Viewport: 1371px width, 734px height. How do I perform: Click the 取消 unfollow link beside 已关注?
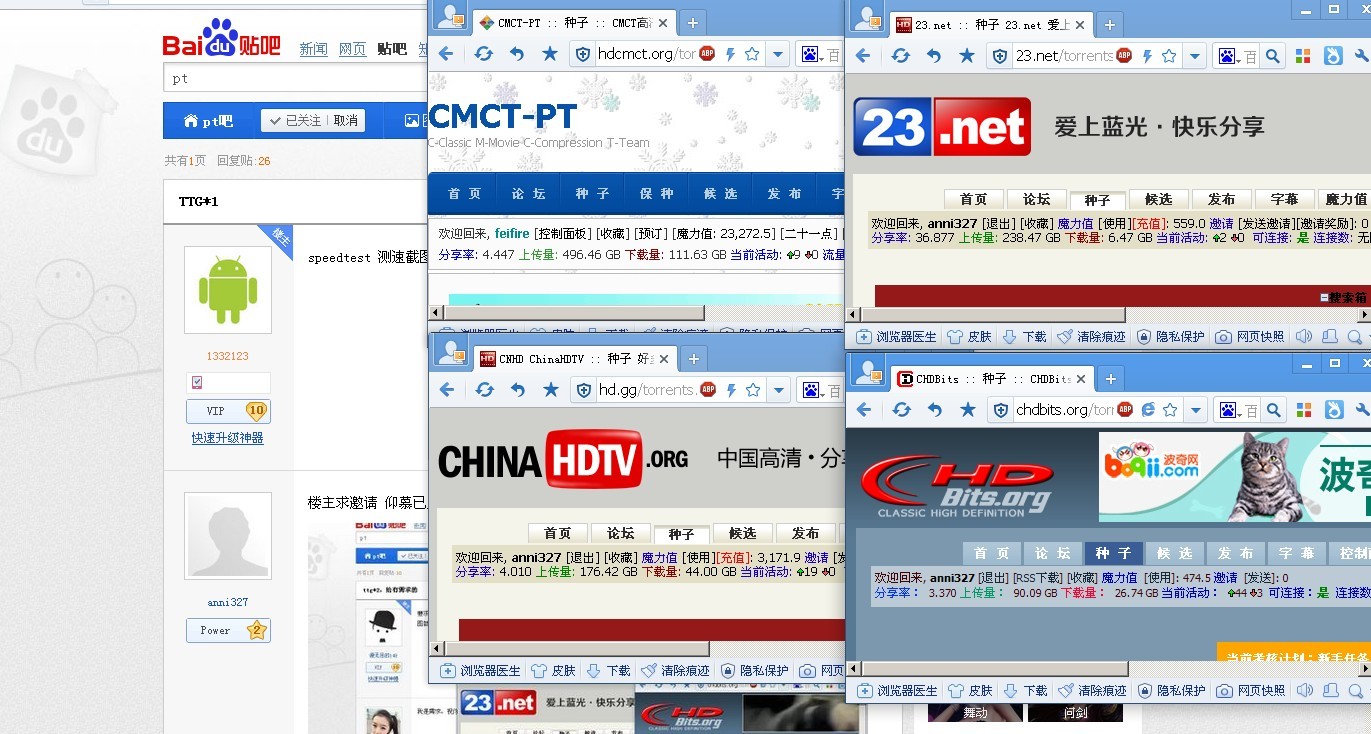(346, 121)
